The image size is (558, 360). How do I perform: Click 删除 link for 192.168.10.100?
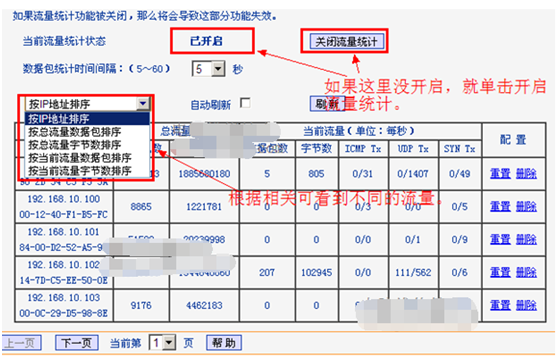tap(526, 206)
